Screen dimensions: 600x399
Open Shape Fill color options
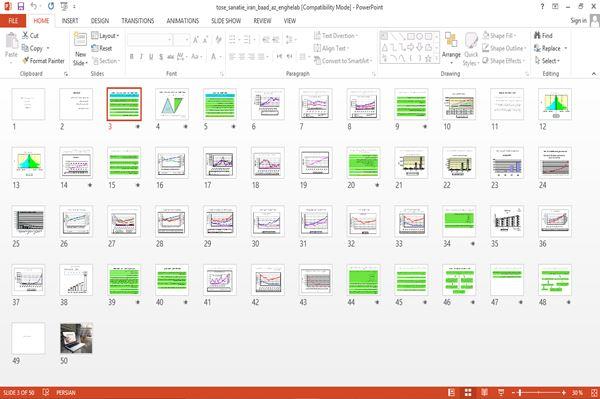click(x=499, y=36)
